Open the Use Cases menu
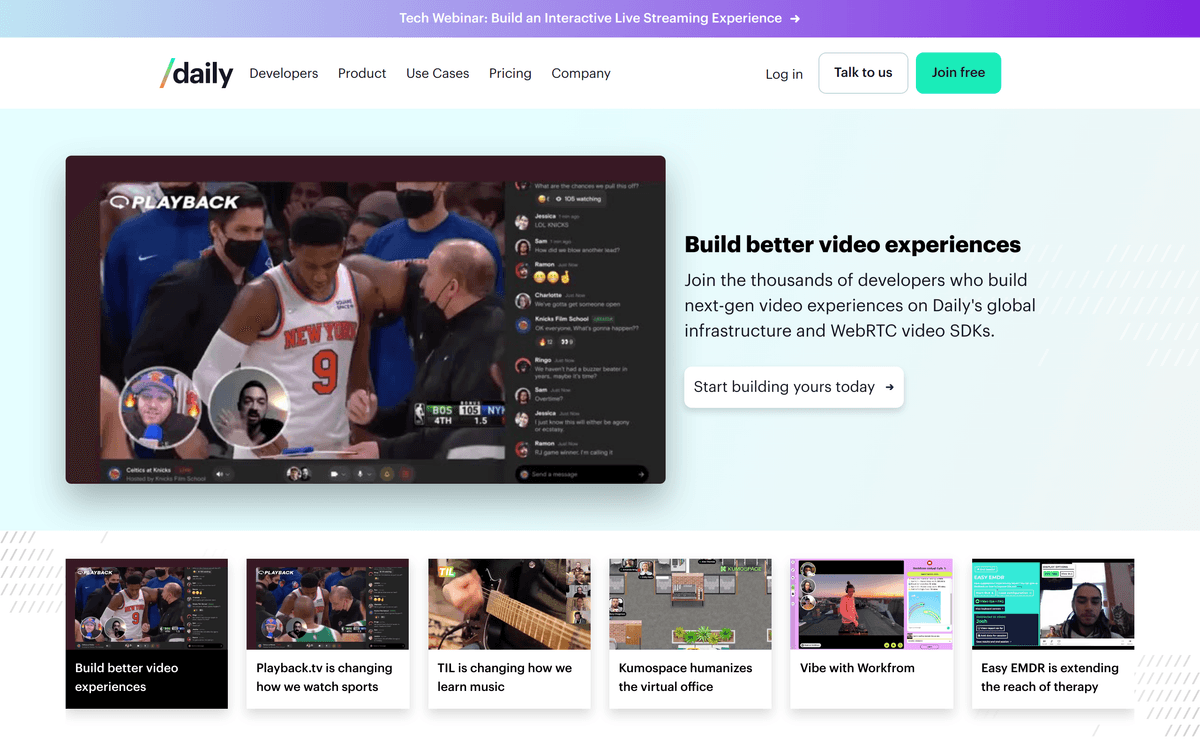This screenshot has height=750, width=1200. click(437, 73)
